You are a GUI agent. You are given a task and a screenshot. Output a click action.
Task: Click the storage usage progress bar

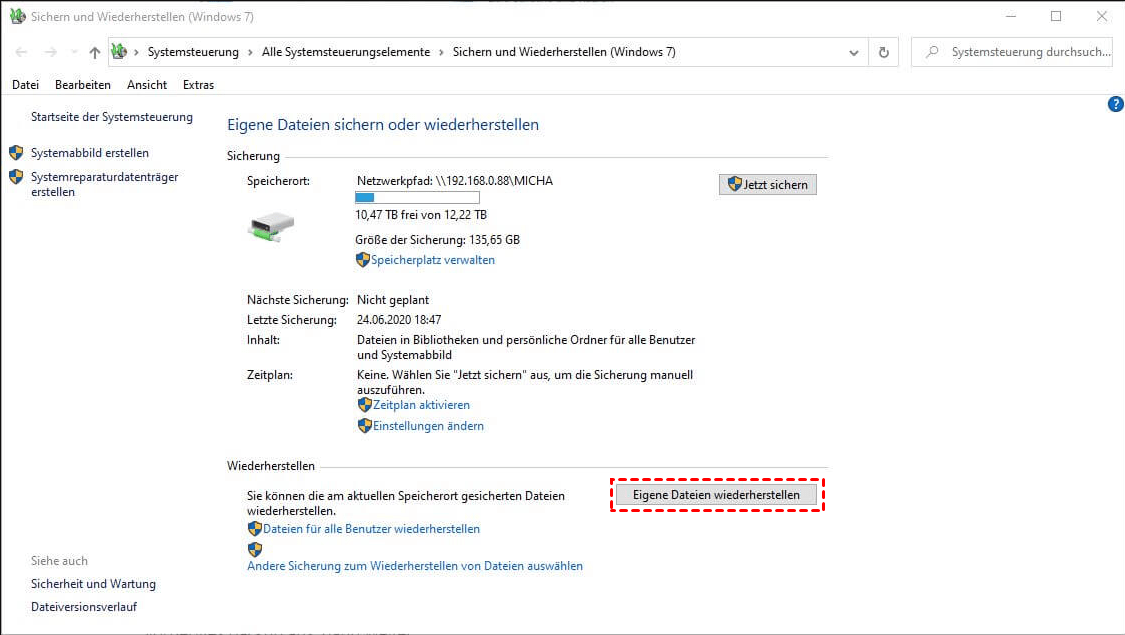pos(417,197)
